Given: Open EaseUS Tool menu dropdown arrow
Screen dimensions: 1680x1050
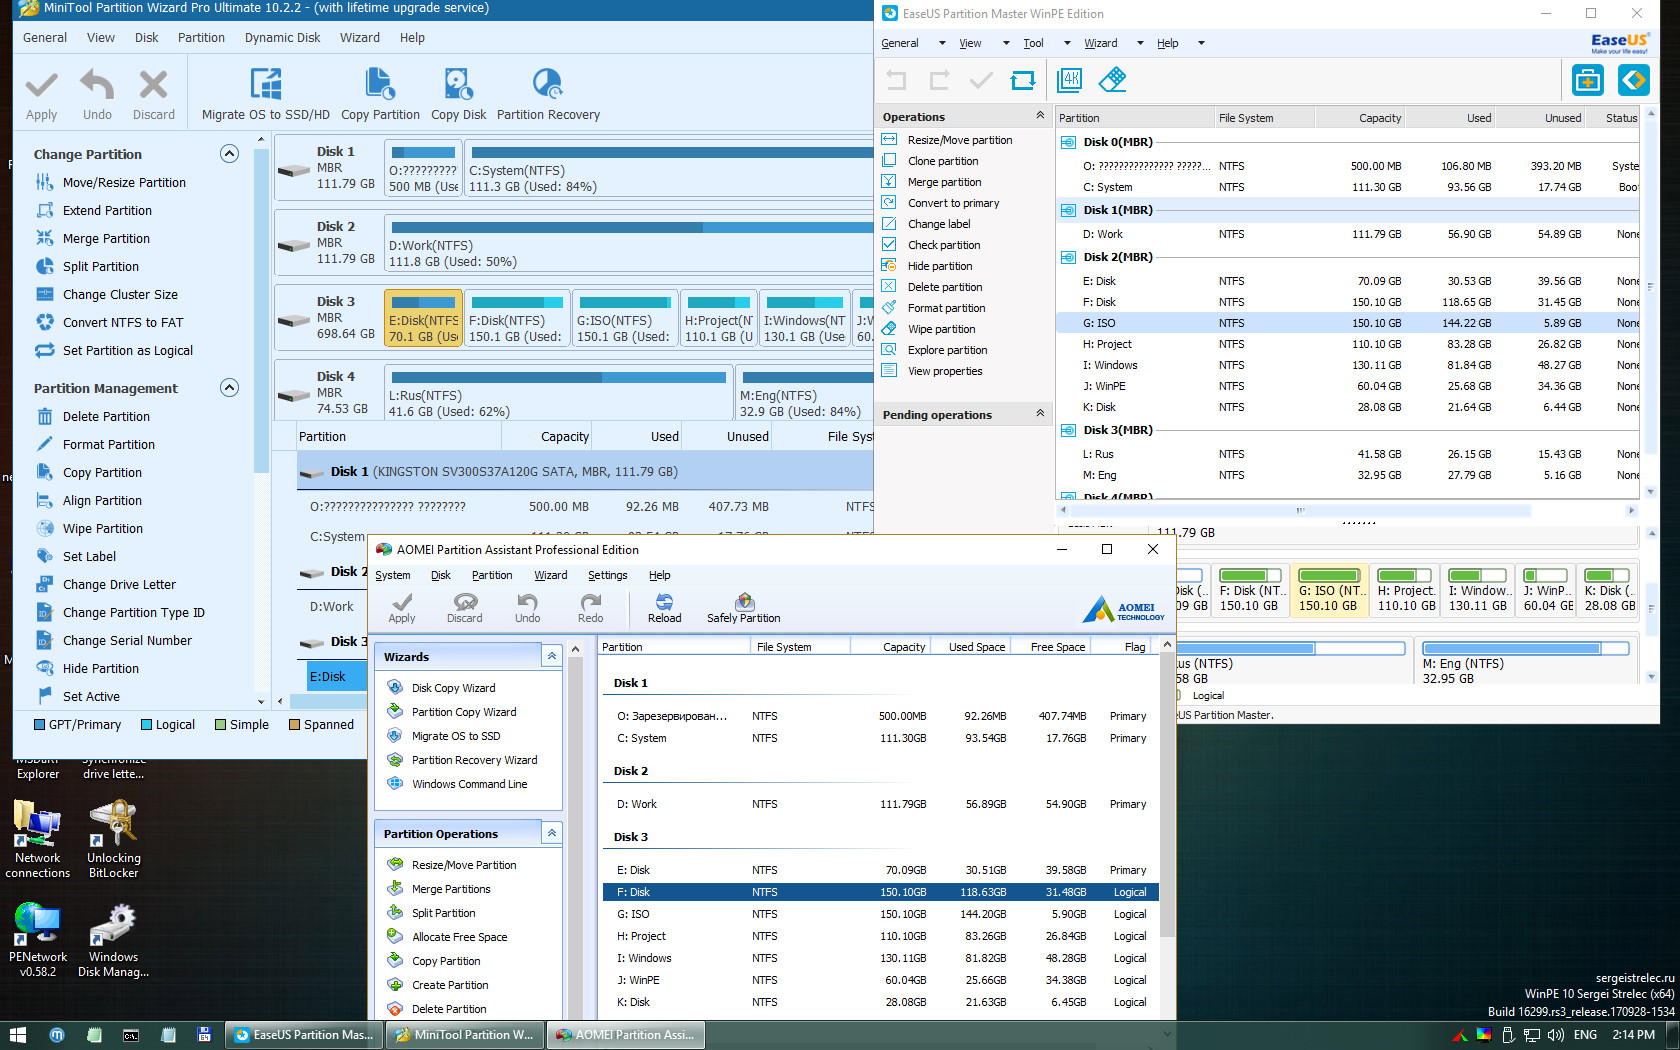Looking at the screenshot, I should (1067, 43).
